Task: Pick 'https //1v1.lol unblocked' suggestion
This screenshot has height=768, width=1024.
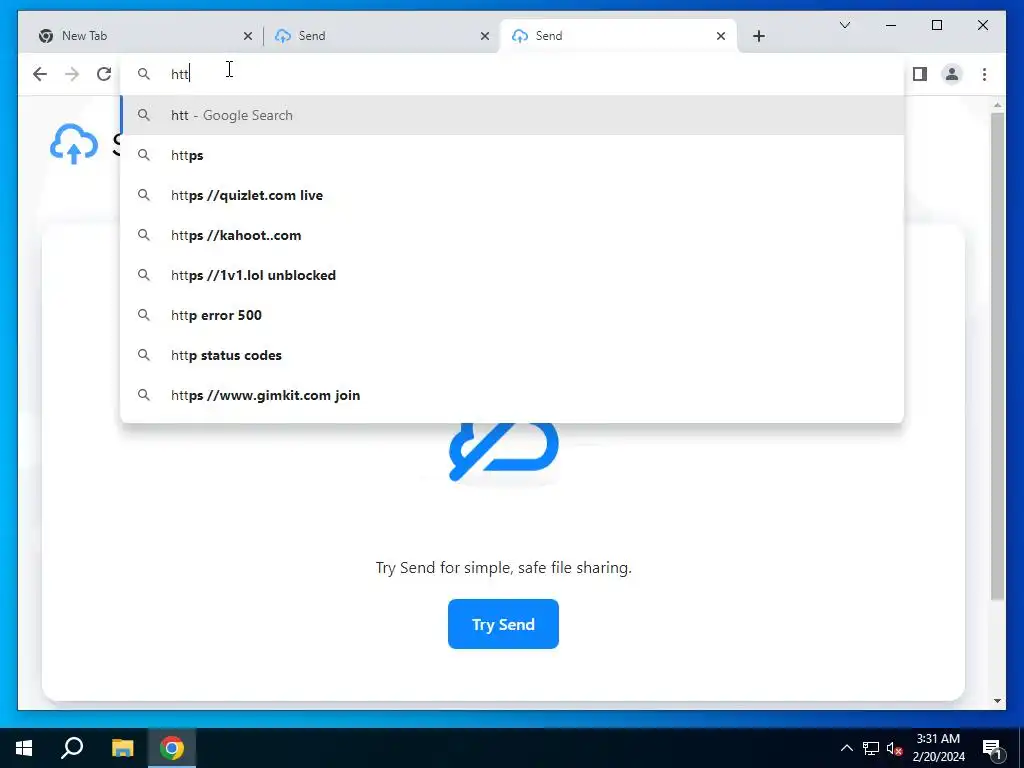Action: tap(512, 275)
